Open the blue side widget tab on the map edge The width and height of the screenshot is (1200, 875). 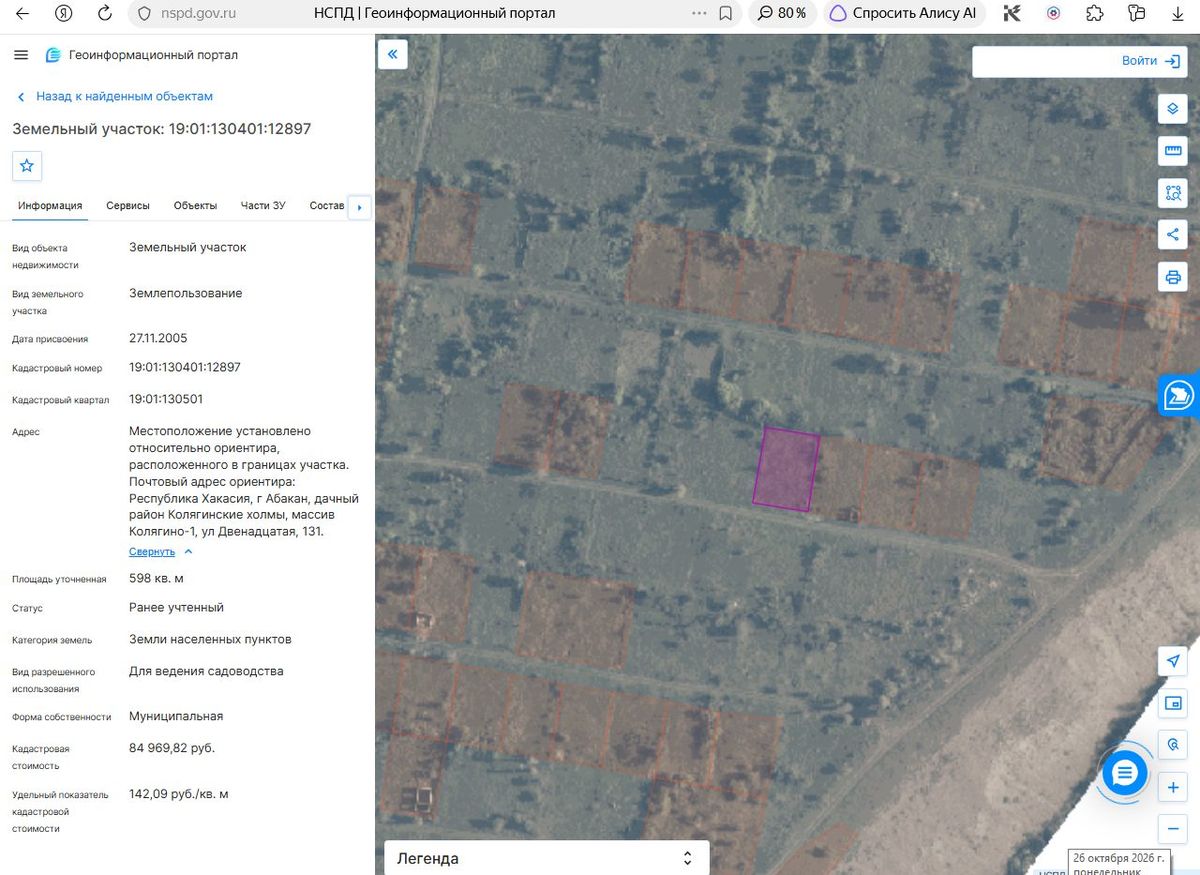(1180, 396)
